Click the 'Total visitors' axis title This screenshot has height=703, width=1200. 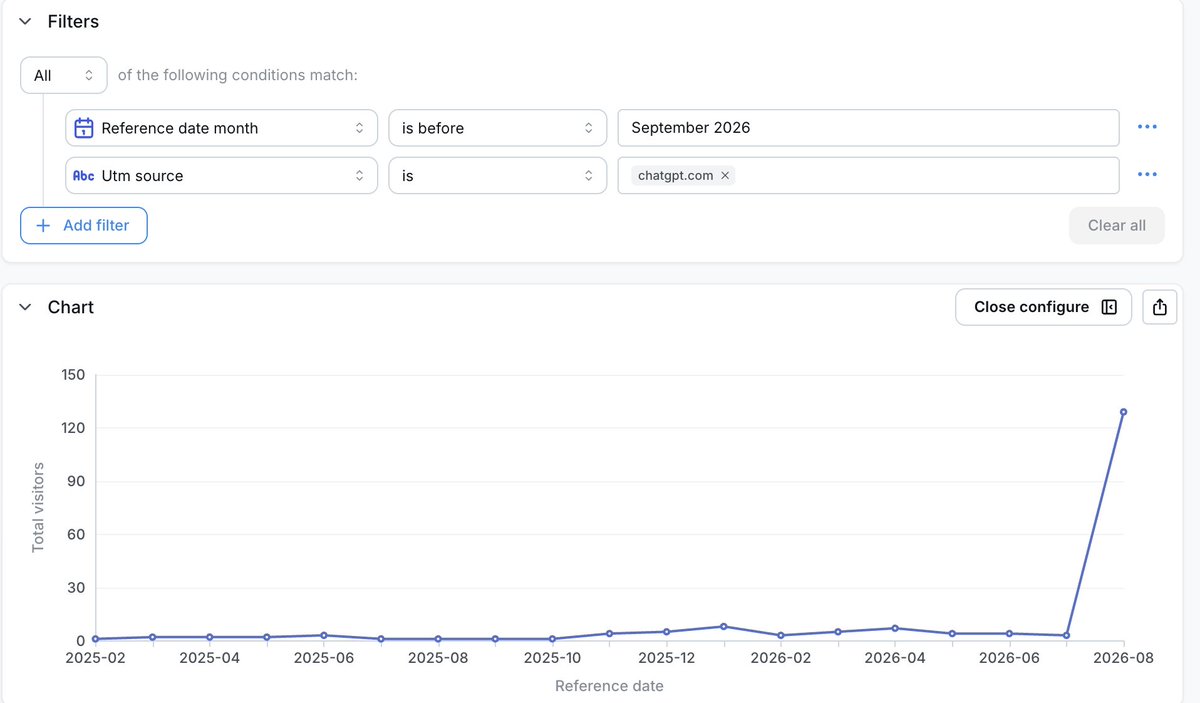39,507
